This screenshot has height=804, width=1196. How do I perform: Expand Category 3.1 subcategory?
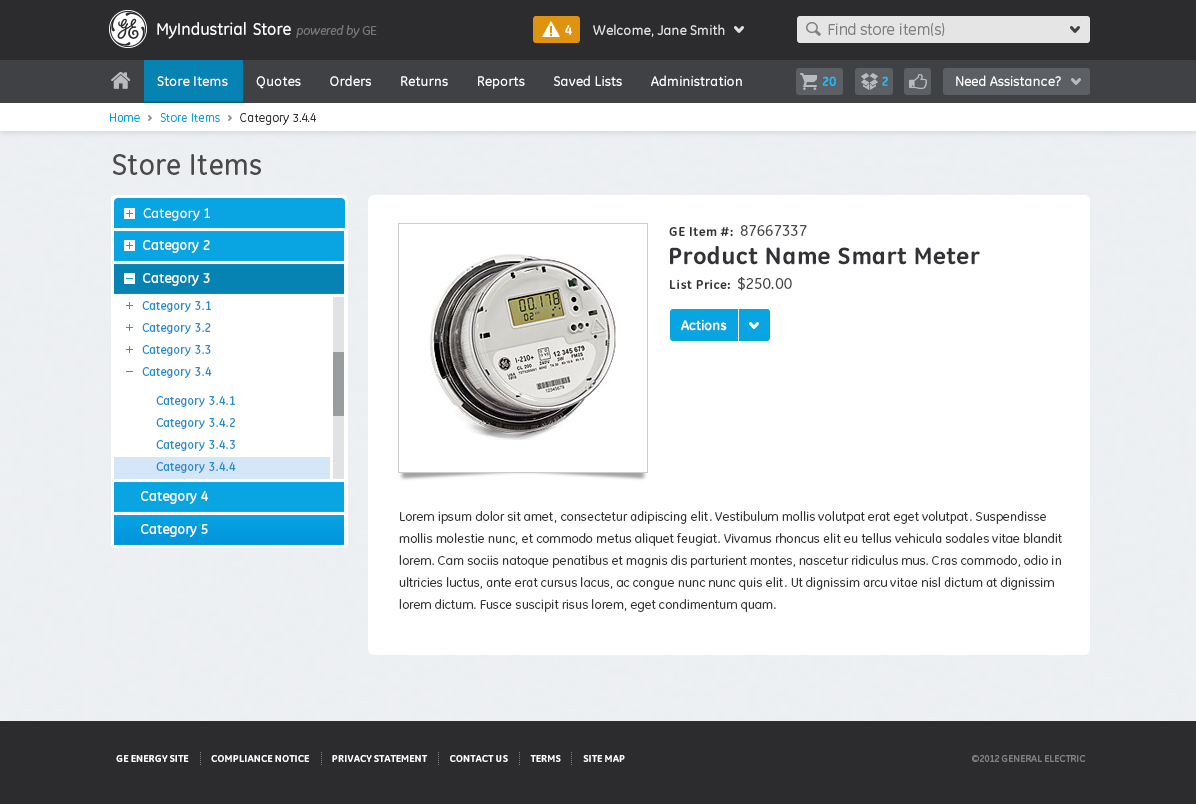click(129, 305)
